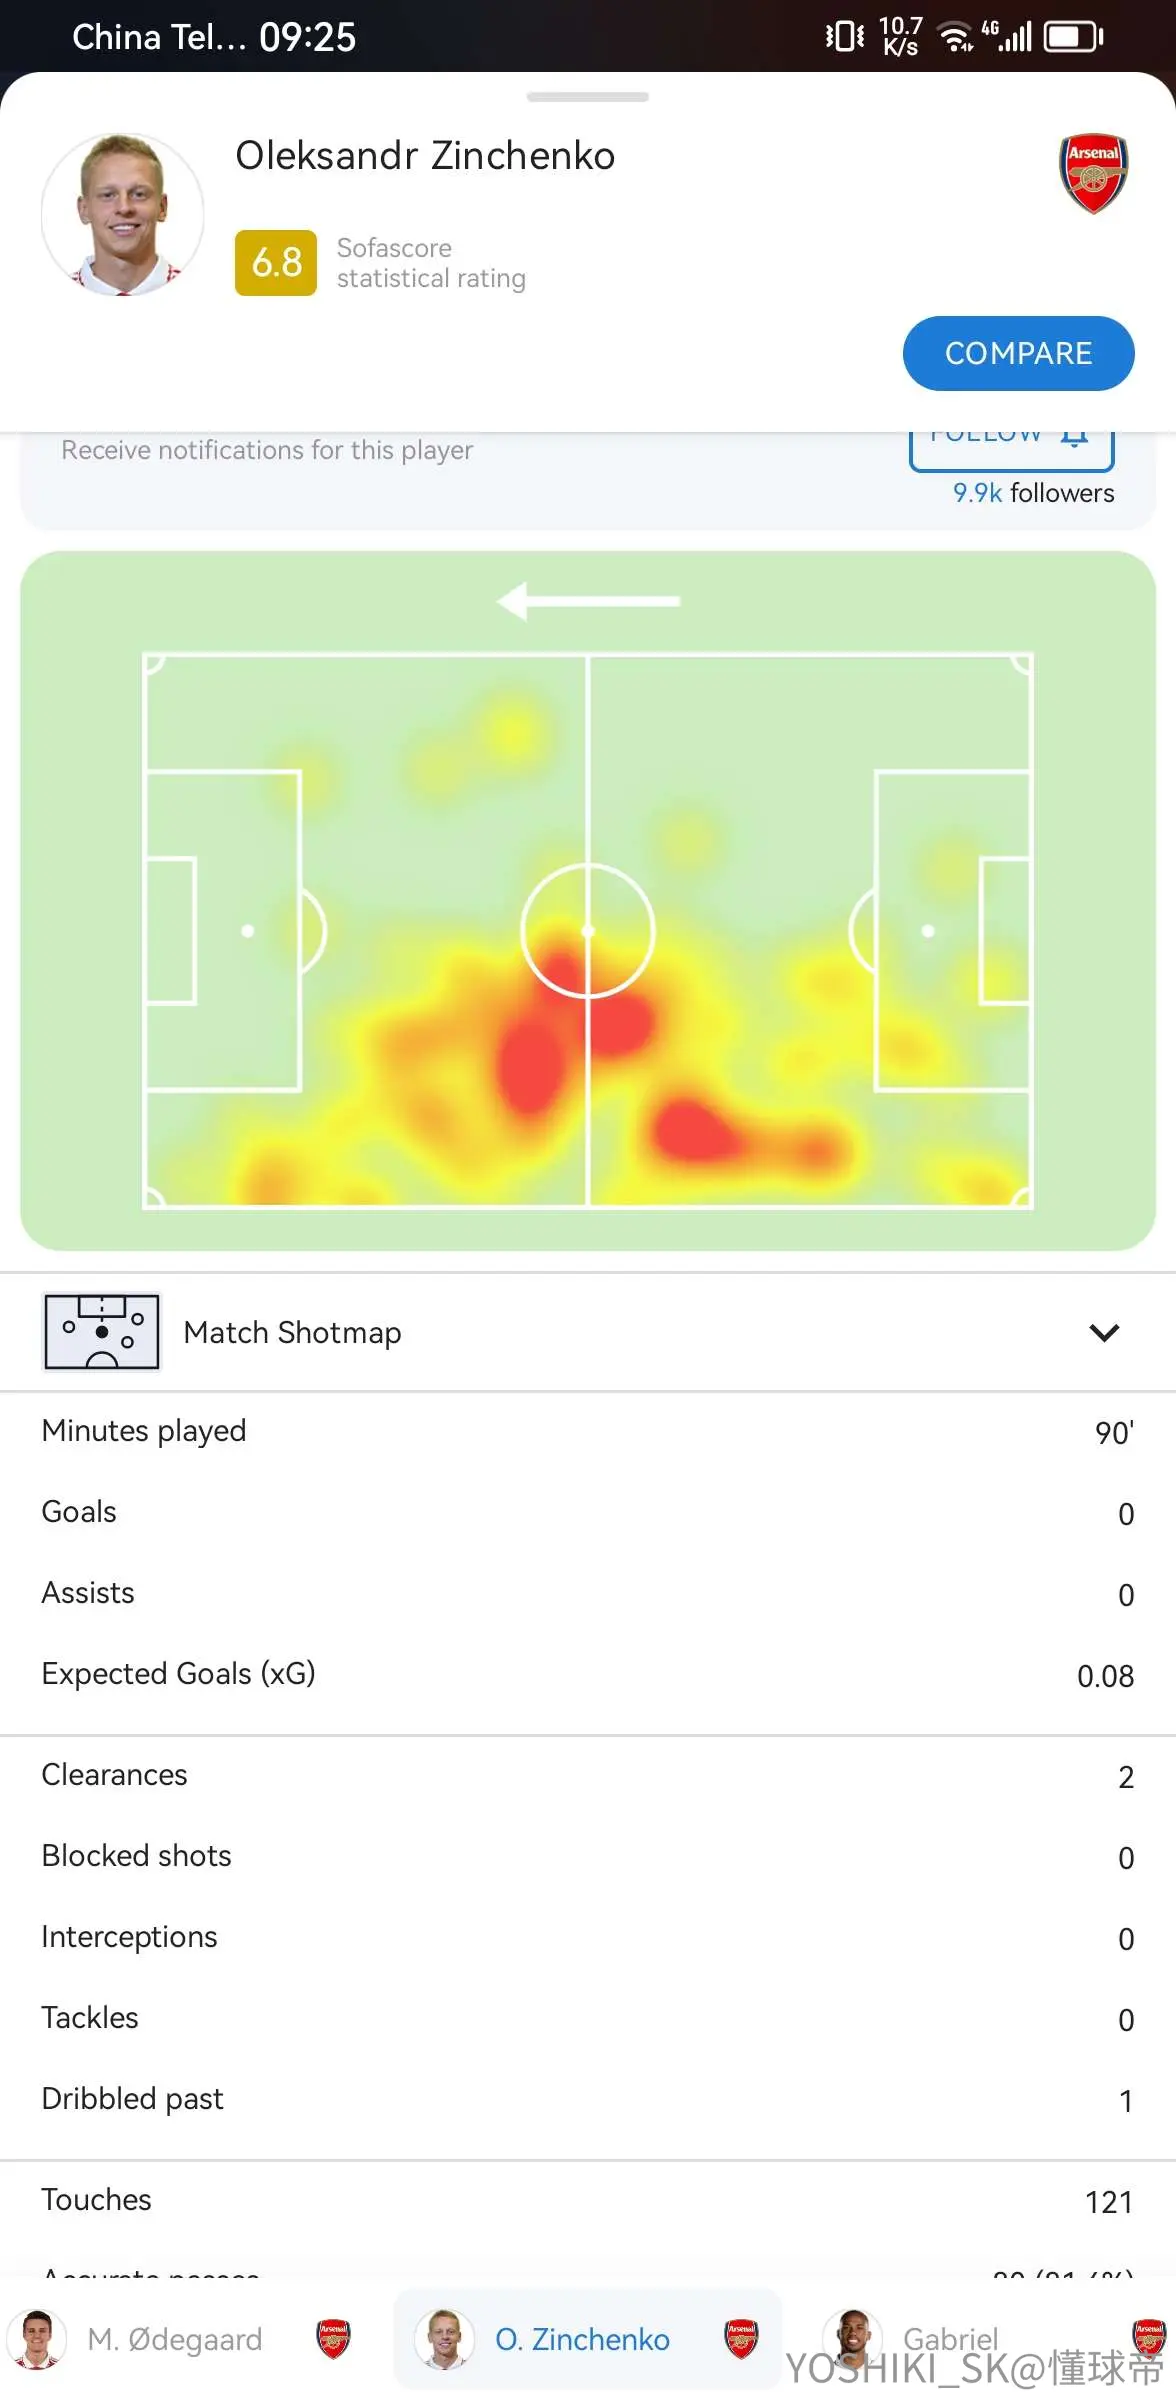Screen dimensions: 1176x2400
Task: Click the attack direction arrow on heatmap
Action: click(x=588, y=601)
